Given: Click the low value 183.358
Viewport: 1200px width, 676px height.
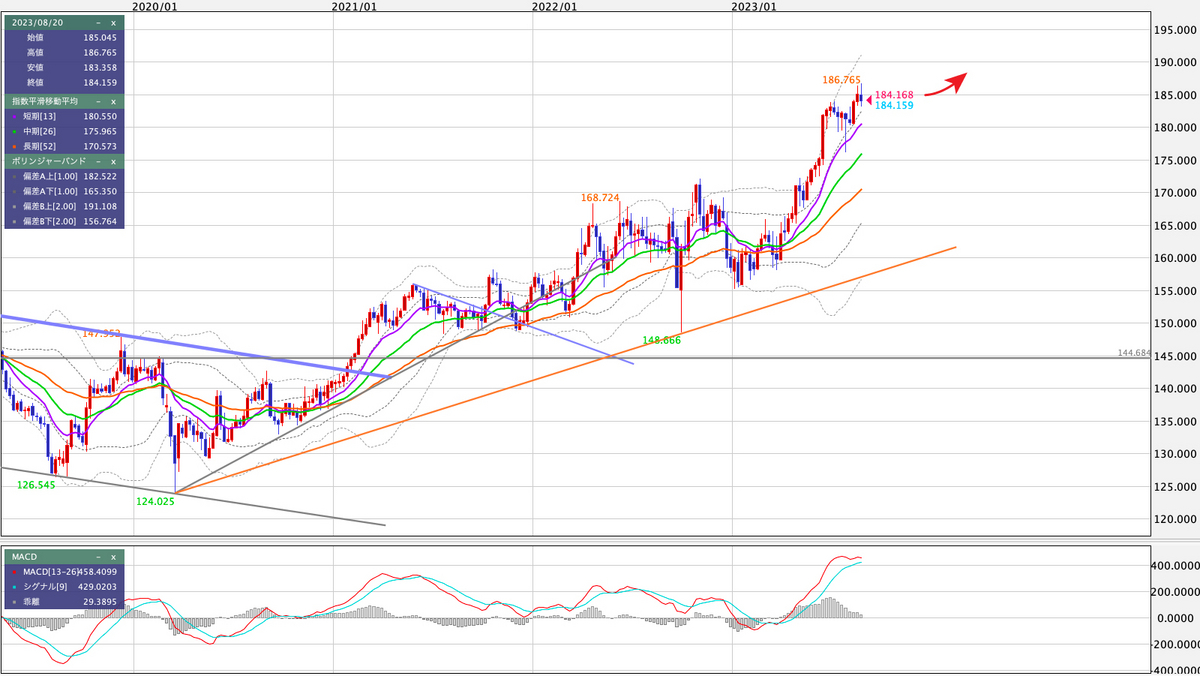Looking at the screenshot, I should click(101, 67).
